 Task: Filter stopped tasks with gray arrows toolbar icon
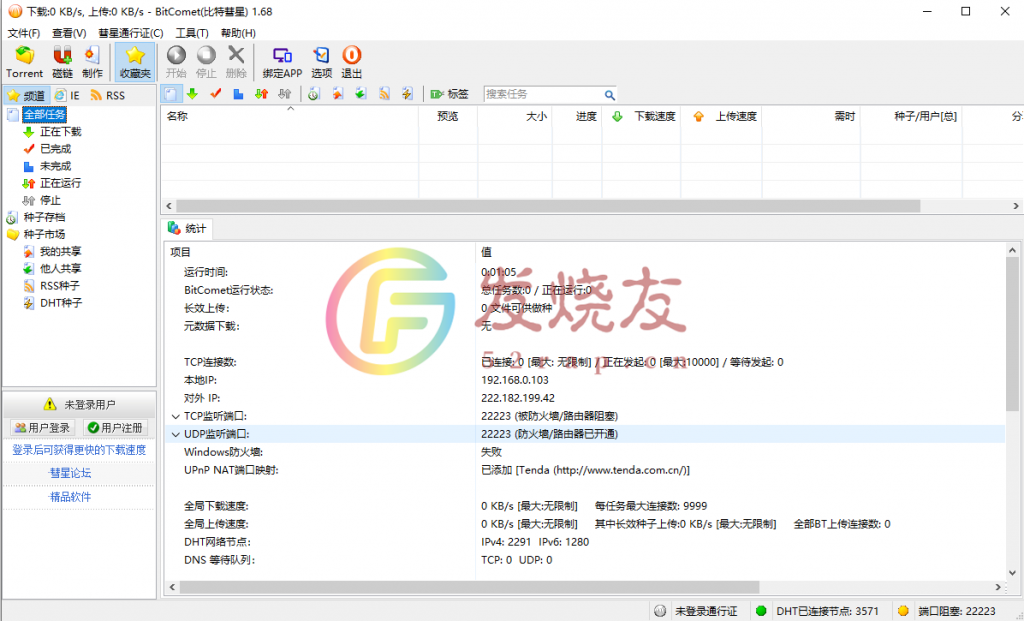click(285, 94)
